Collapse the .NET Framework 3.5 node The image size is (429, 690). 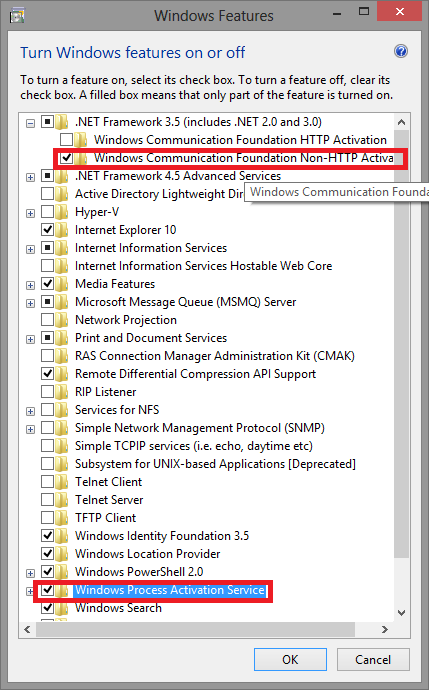coord(30,123)
